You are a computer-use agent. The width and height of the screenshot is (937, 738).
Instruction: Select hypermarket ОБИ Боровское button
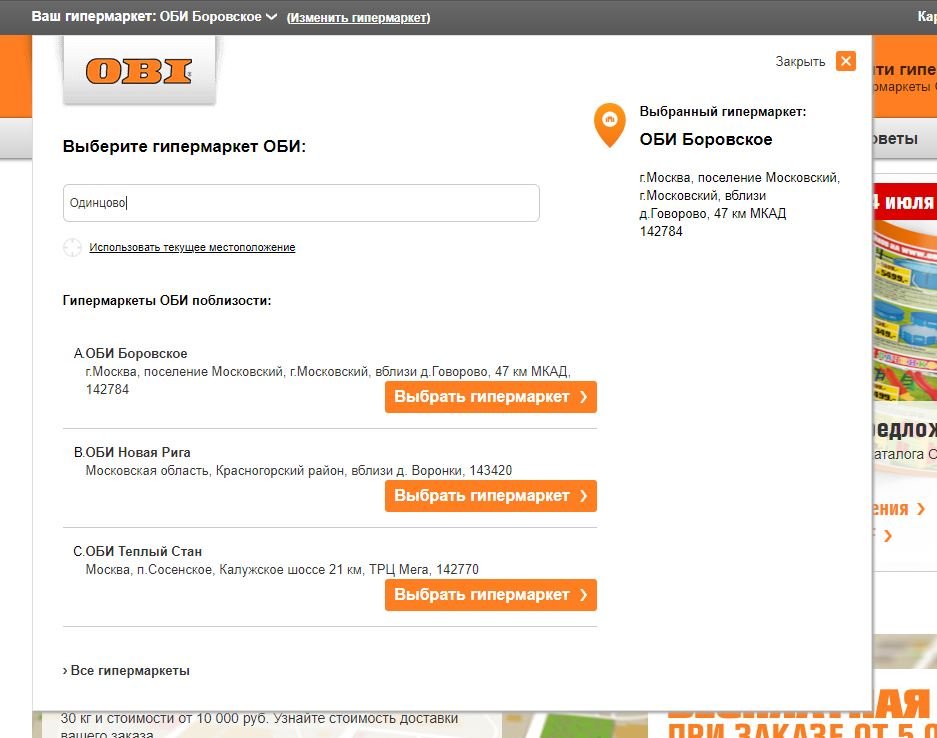click(x=491, y=397)
